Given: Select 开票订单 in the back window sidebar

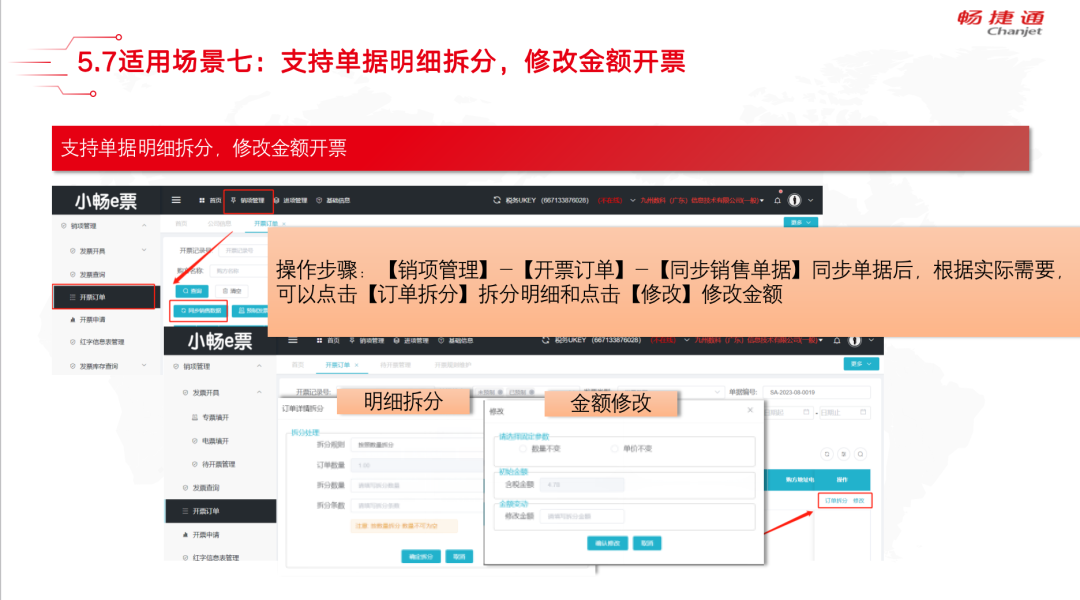Looking at the screenshot, I should coord(104,297).
